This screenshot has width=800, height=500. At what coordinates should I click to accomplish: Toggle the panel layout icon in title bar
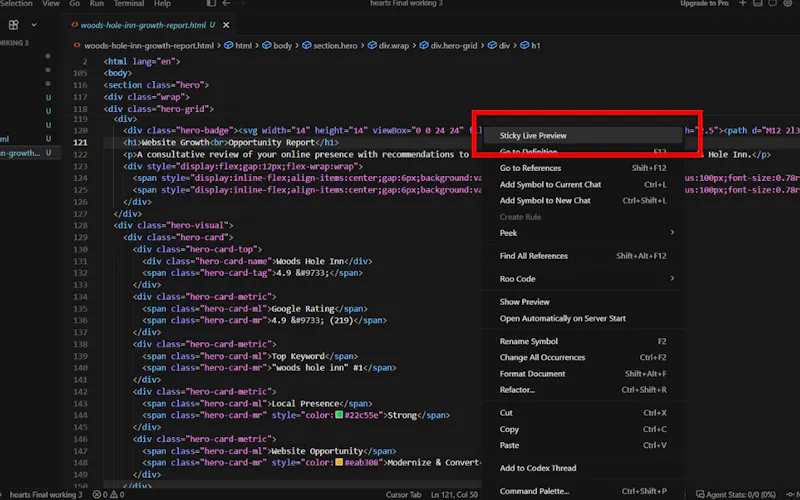(758, 4)
